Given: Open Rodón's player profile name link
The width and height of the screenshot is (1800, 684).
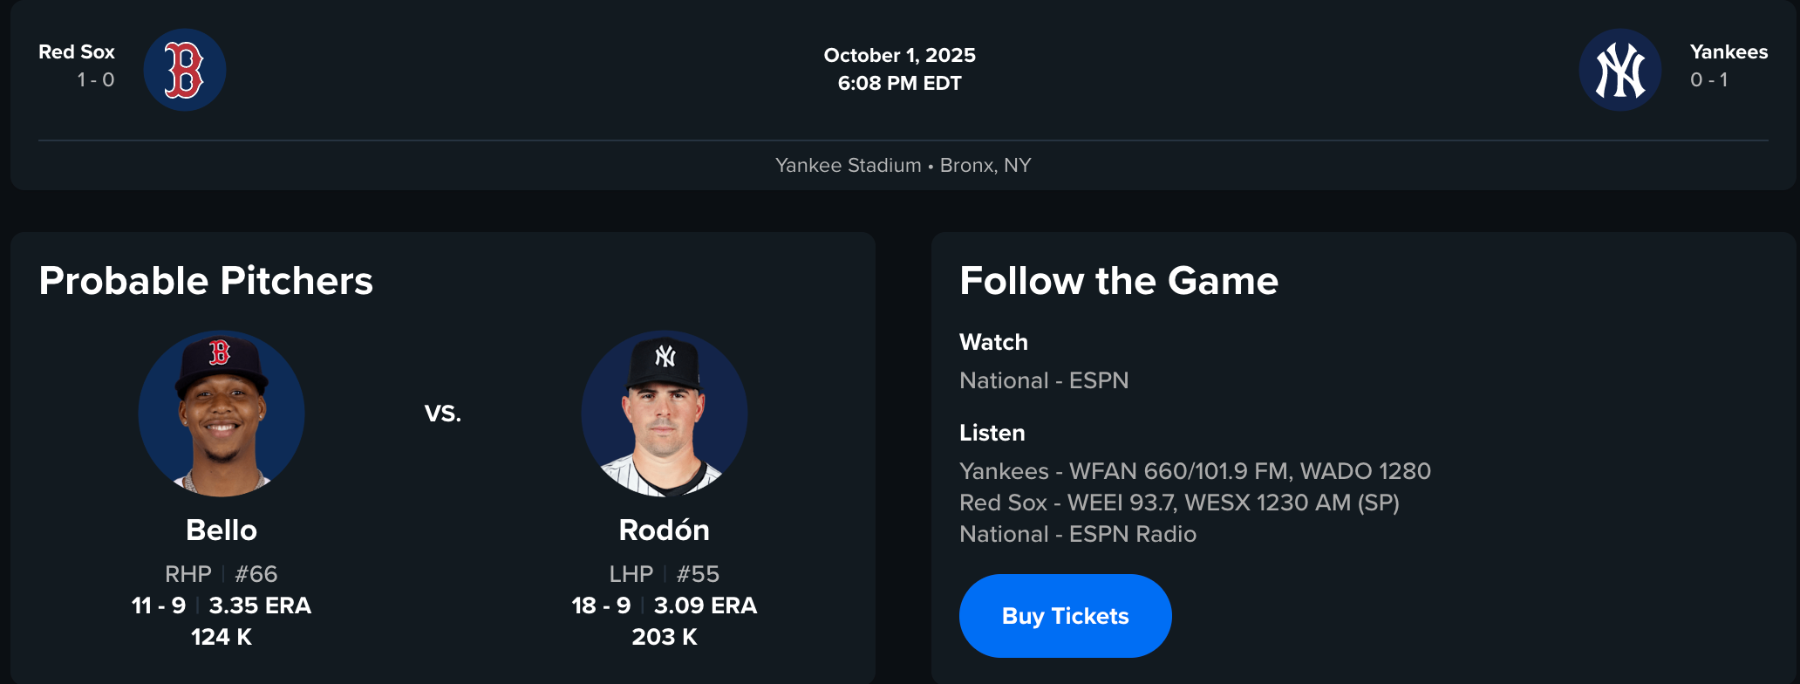Looking at the screenshot, I should [664, 530].
